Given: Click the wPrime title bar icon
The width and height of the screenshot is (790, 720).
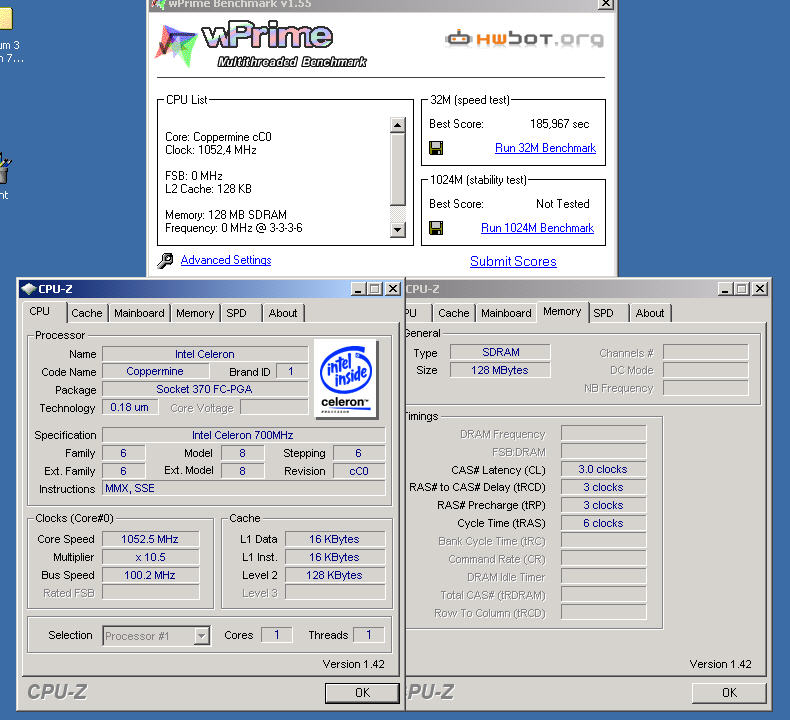Looking at the screenshot, I should point(158,4).
